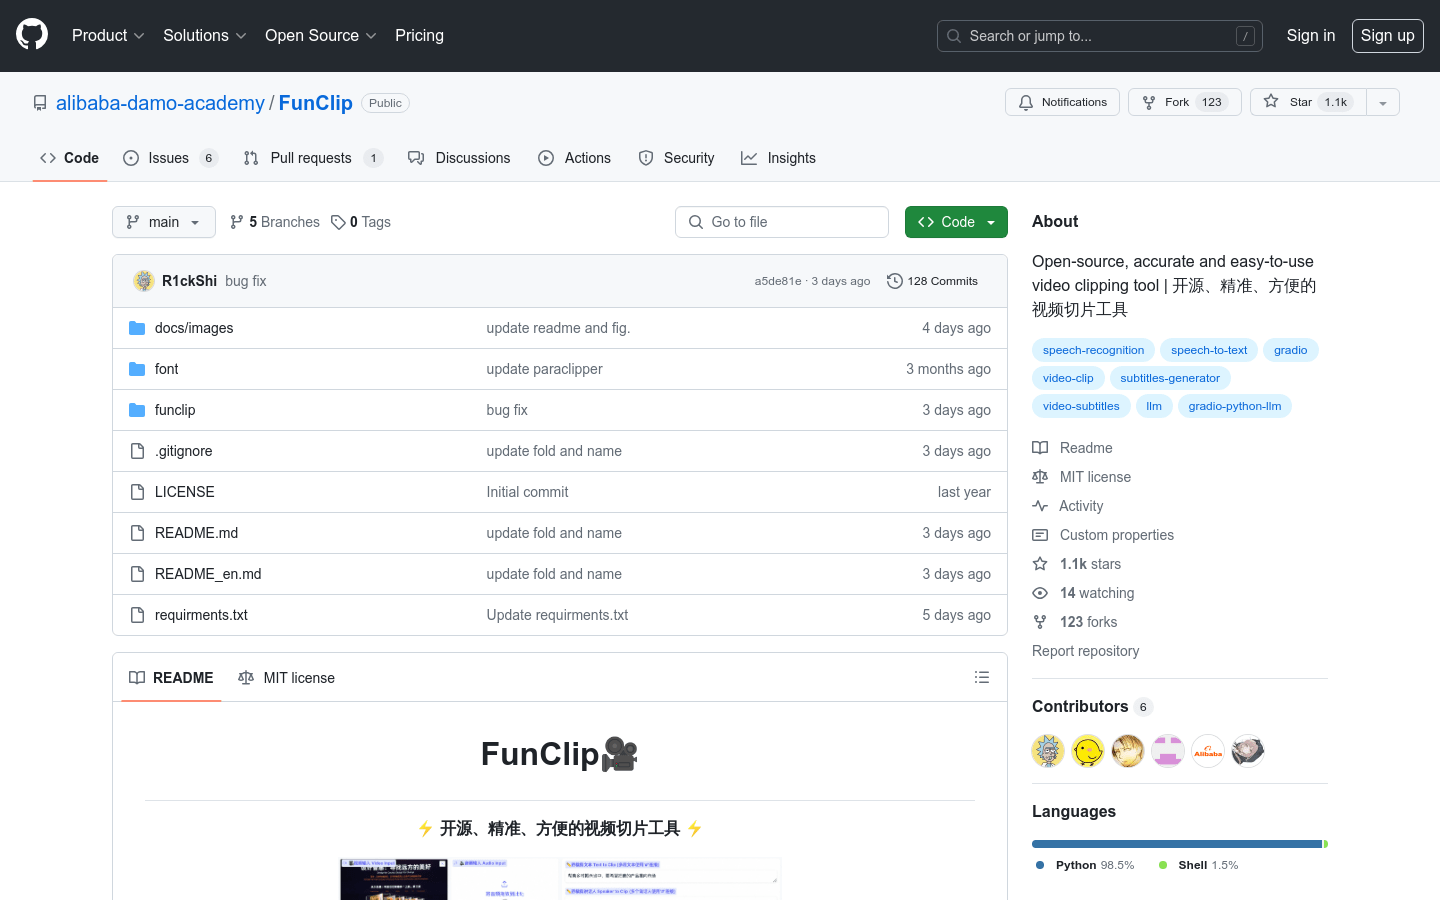
Task: Open the Python 98.5% language link
Action: click(x=1085, y=865)
